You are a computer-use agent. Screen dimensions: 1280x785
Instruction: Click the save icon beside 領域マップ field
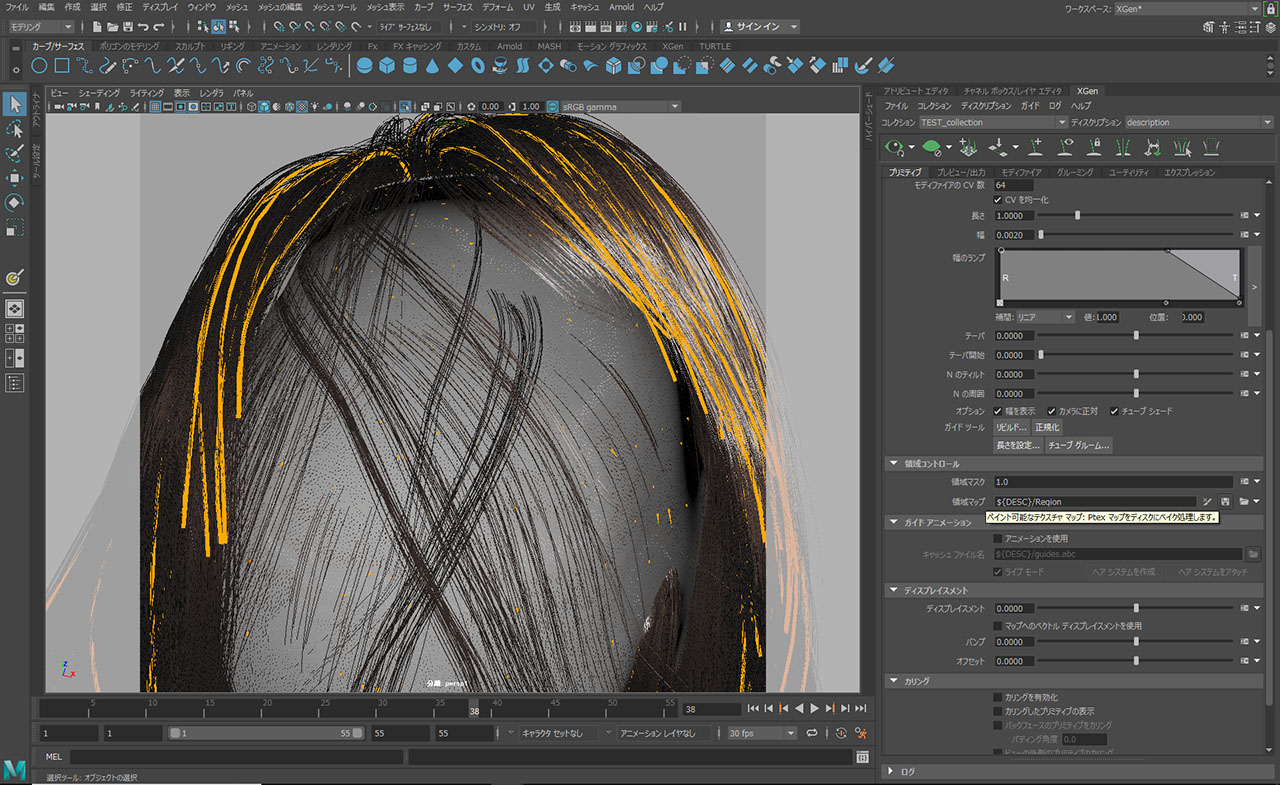[x=1225, y=501]
